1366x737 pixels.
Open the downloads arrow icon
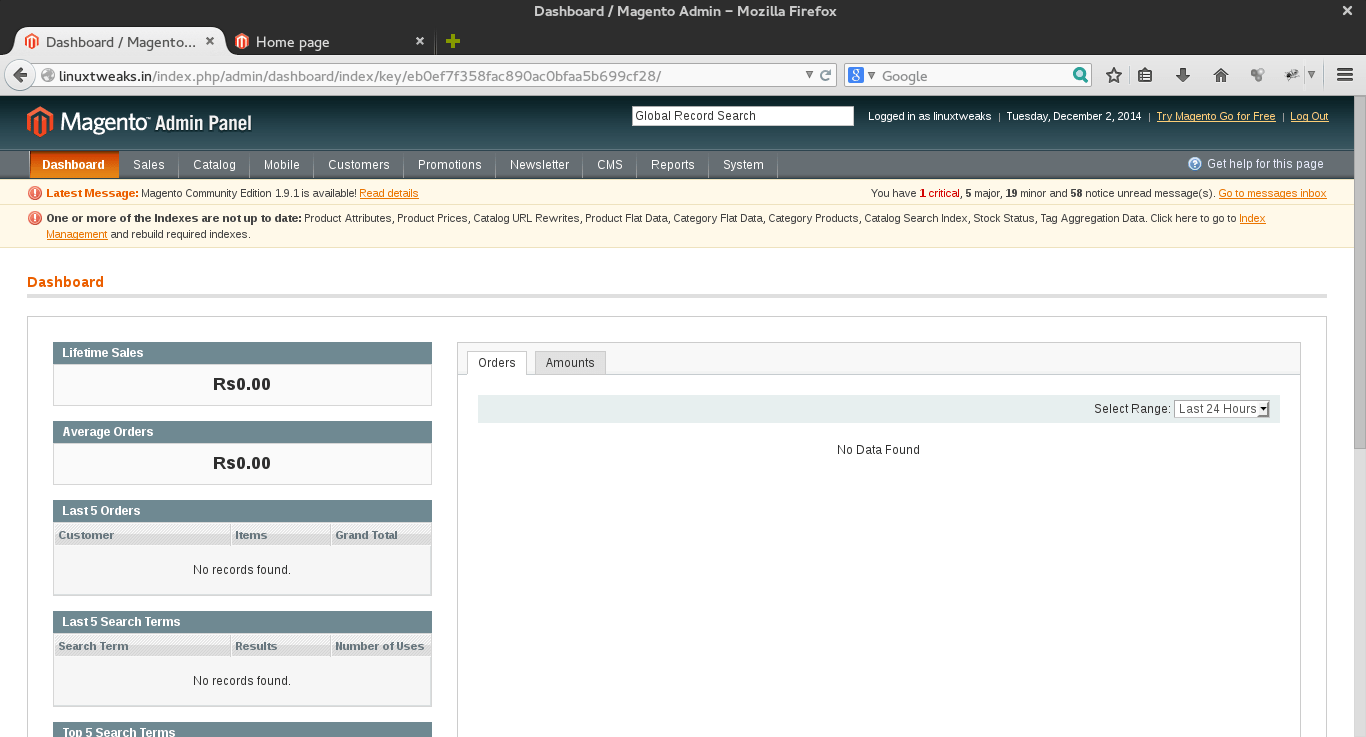[x=1182, y=75]
